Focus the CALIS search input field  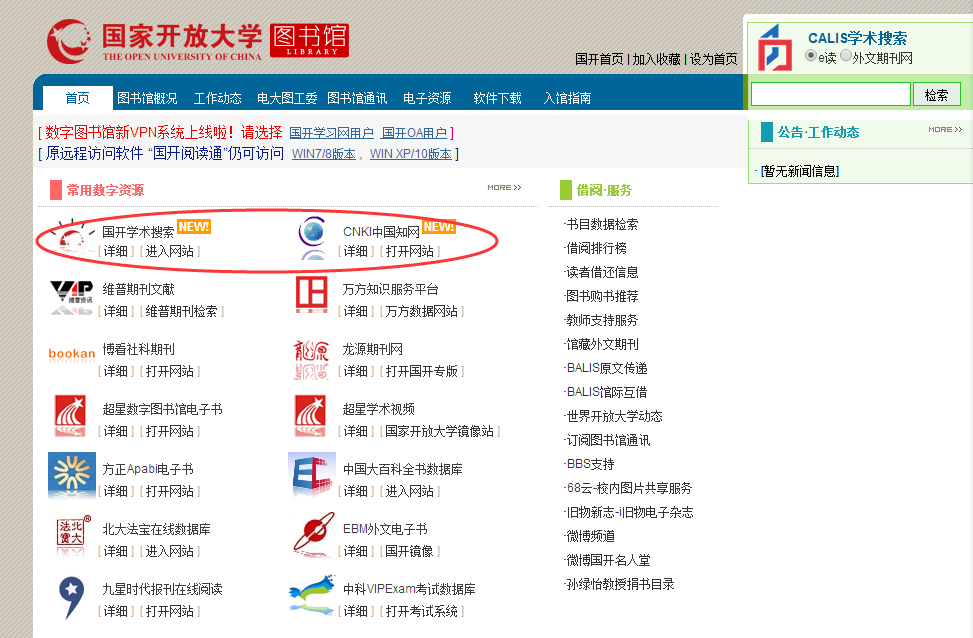pos(830,94)
